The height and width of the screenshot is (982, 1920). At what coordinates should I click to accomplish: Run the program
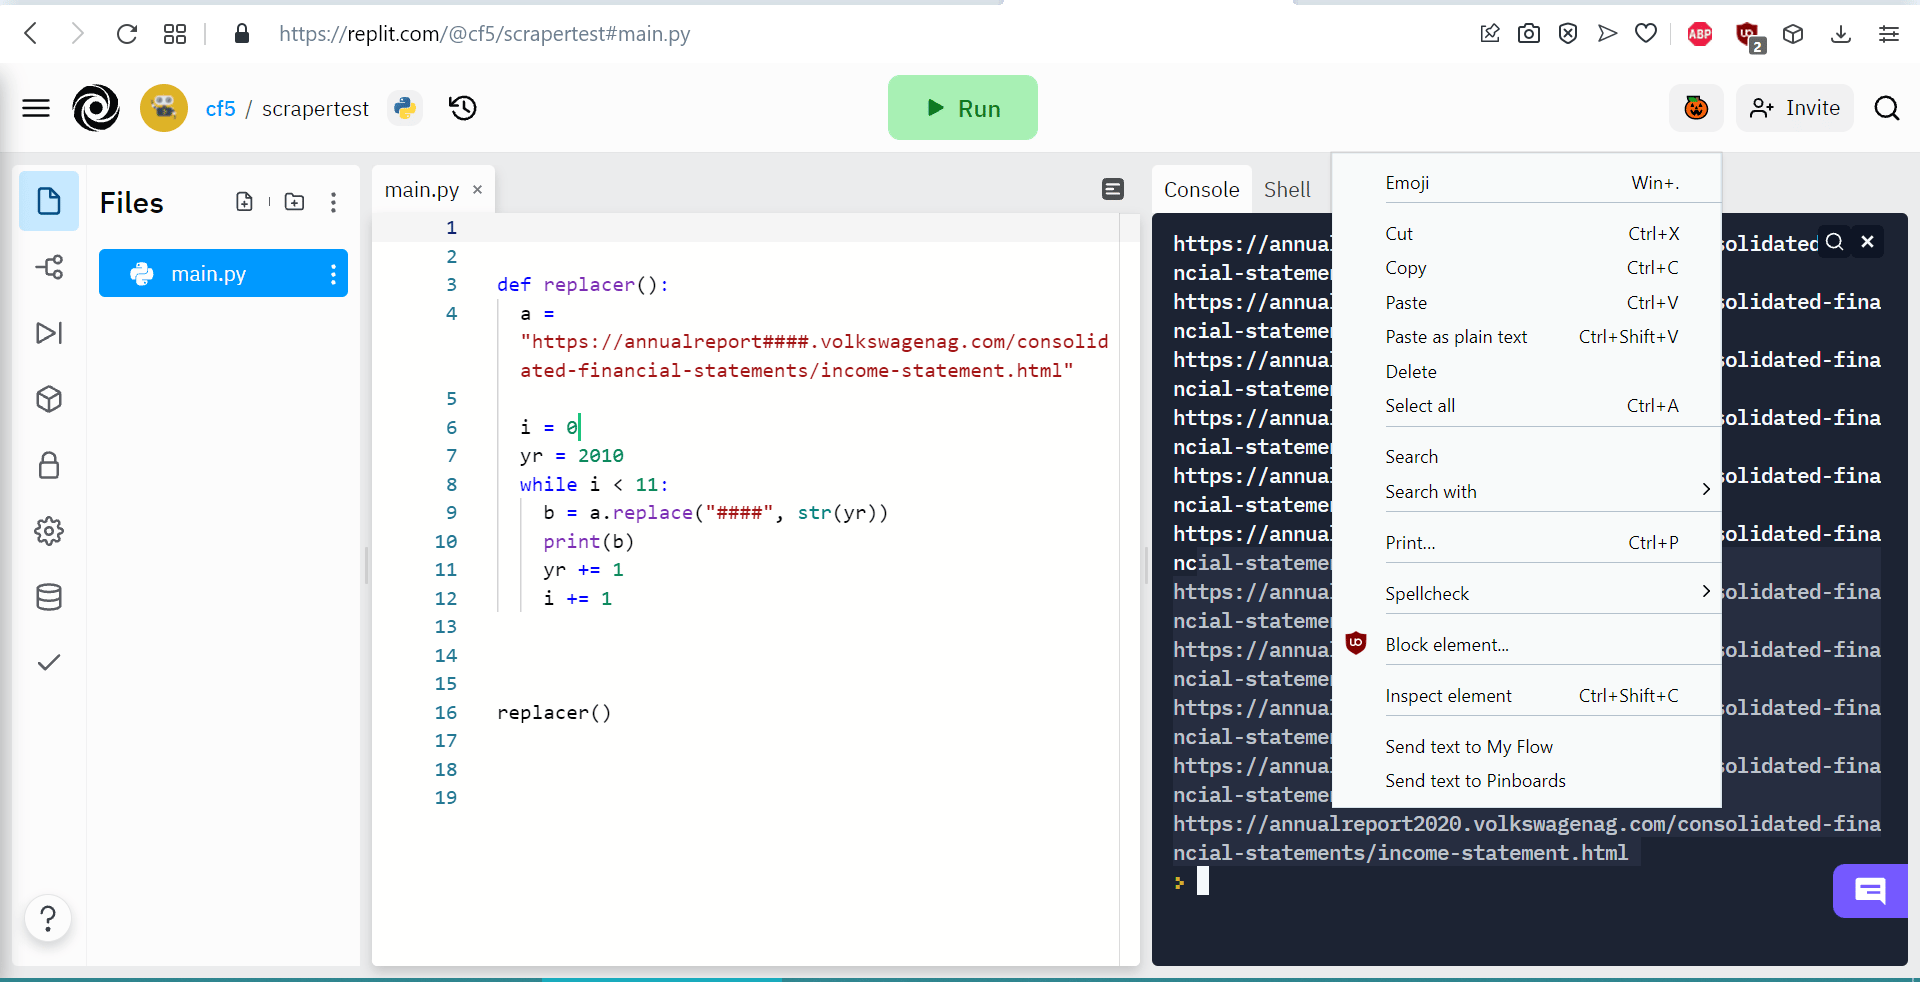pyautogui.click(x=963, y=108)
